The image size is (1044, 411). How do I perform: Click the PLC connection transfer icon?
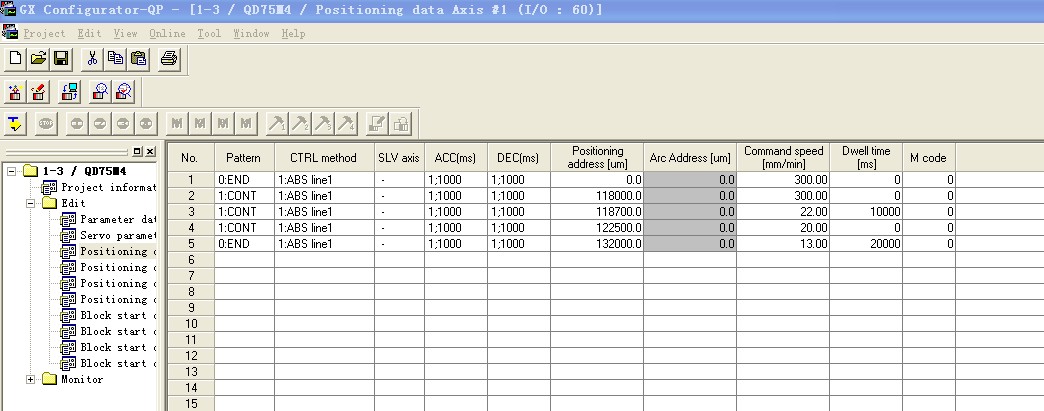(x=70, y=92)
